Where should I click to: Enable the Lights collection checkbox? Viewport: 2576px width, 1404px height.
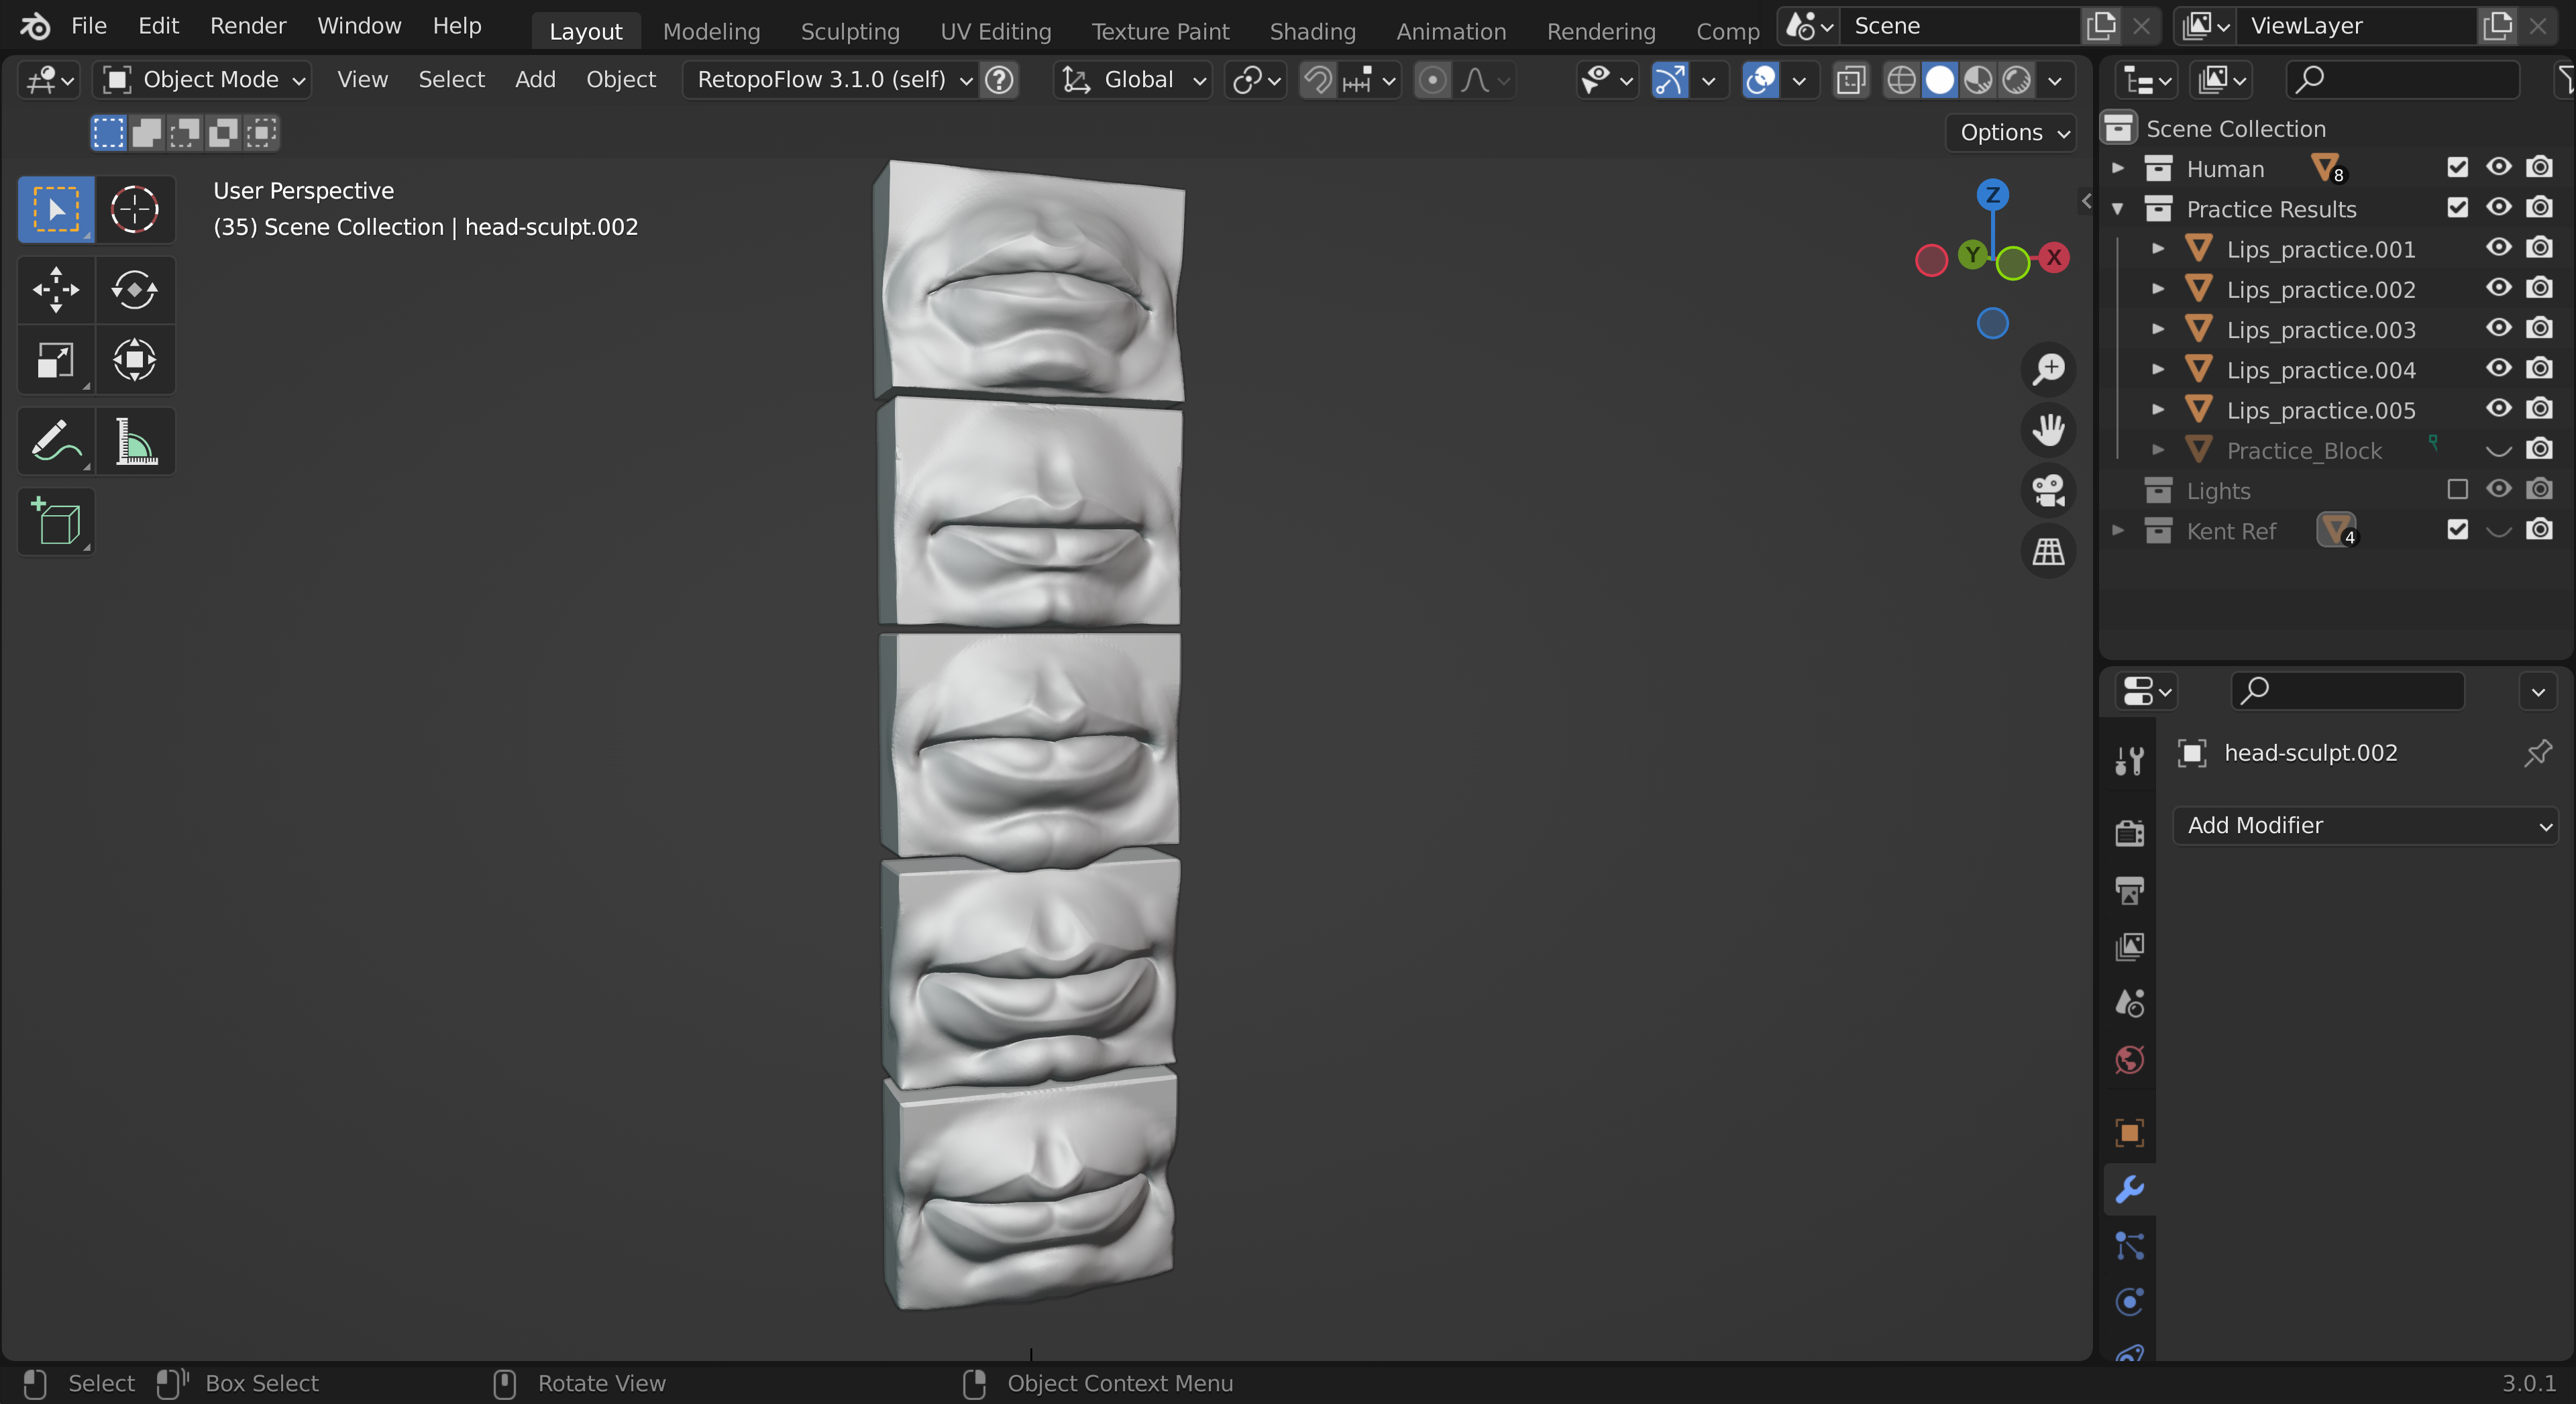pyautogui.click(x=2457, y=490)
